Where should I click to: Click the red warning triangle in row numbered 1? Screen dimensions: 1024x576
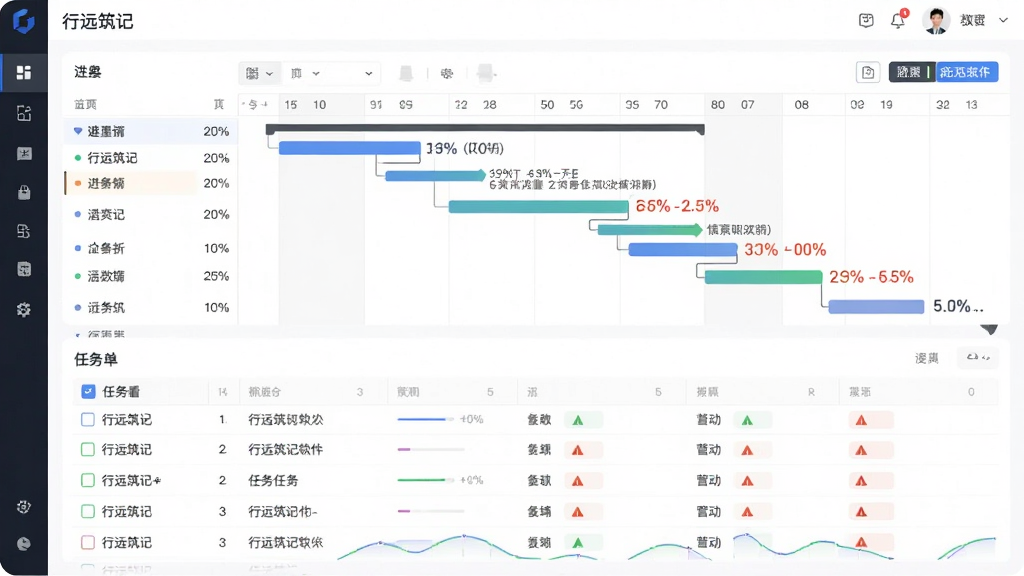pos(861,421)
